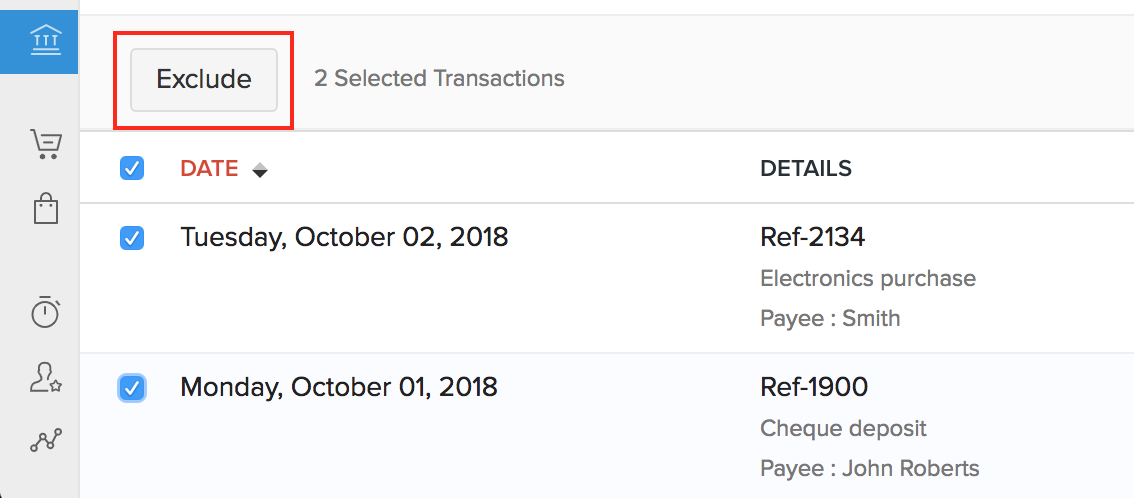Viewport: 1134px width, 498px height.
Task: Open the Sales shopping cart icon
Action: (x=45, y=144)
